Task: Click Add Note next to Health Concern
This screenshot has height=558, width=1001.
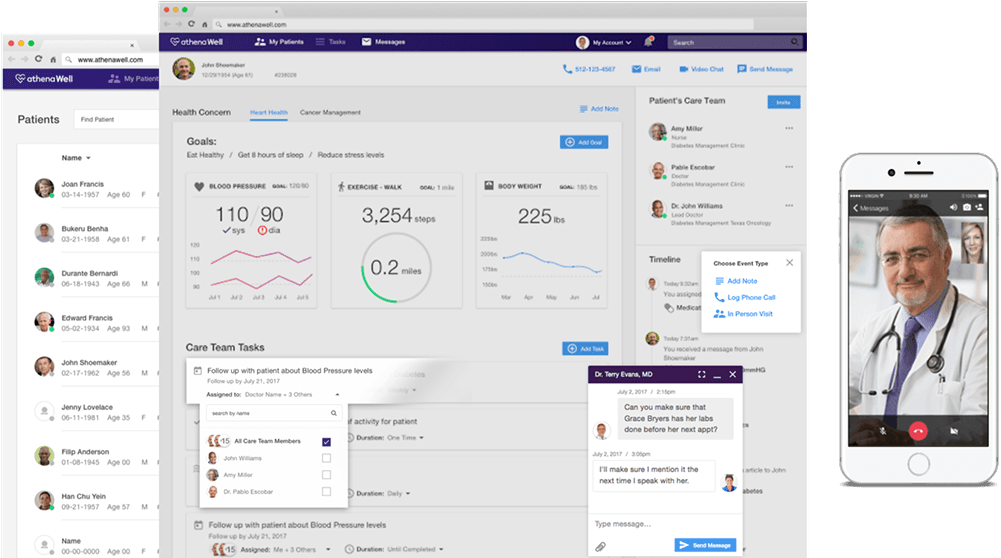Action: pyautogui.click(x=599, y=109)
